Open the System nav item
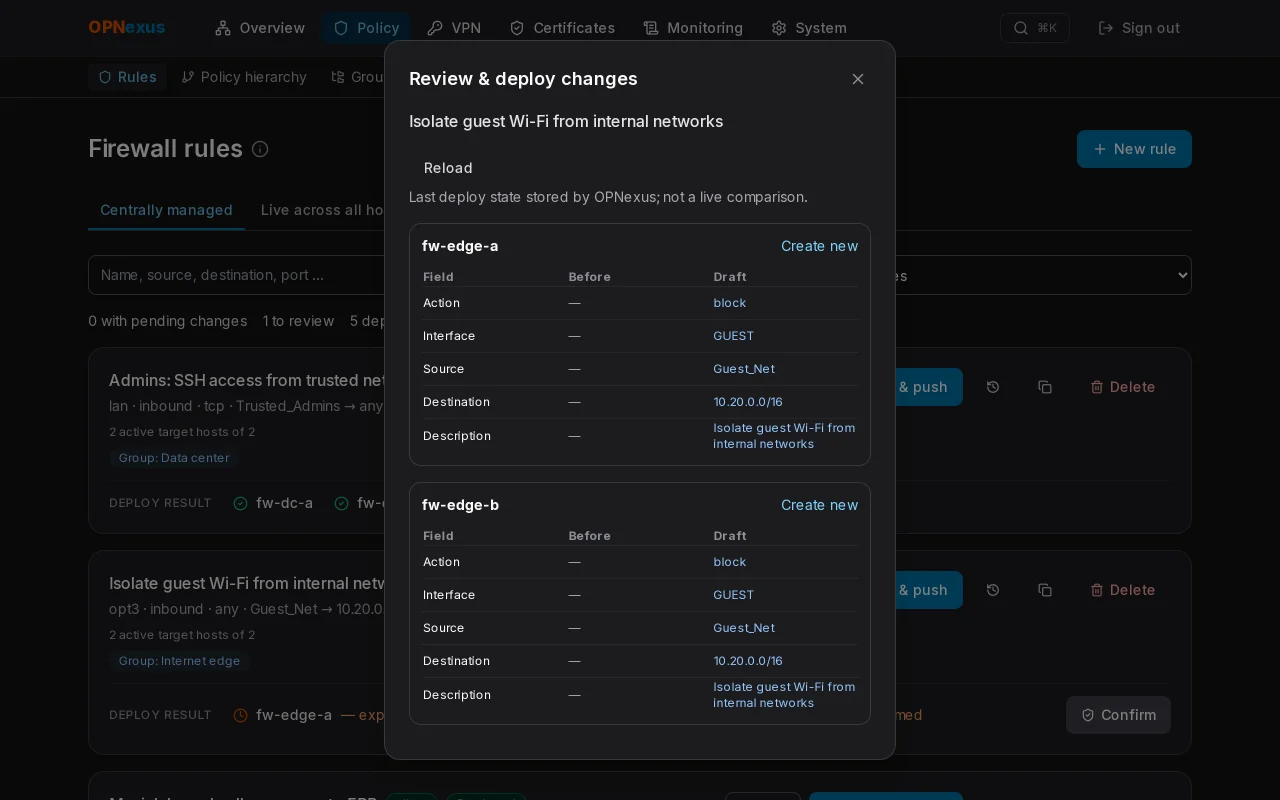Viewport: 1280px width, 800px height. [809, 28]
